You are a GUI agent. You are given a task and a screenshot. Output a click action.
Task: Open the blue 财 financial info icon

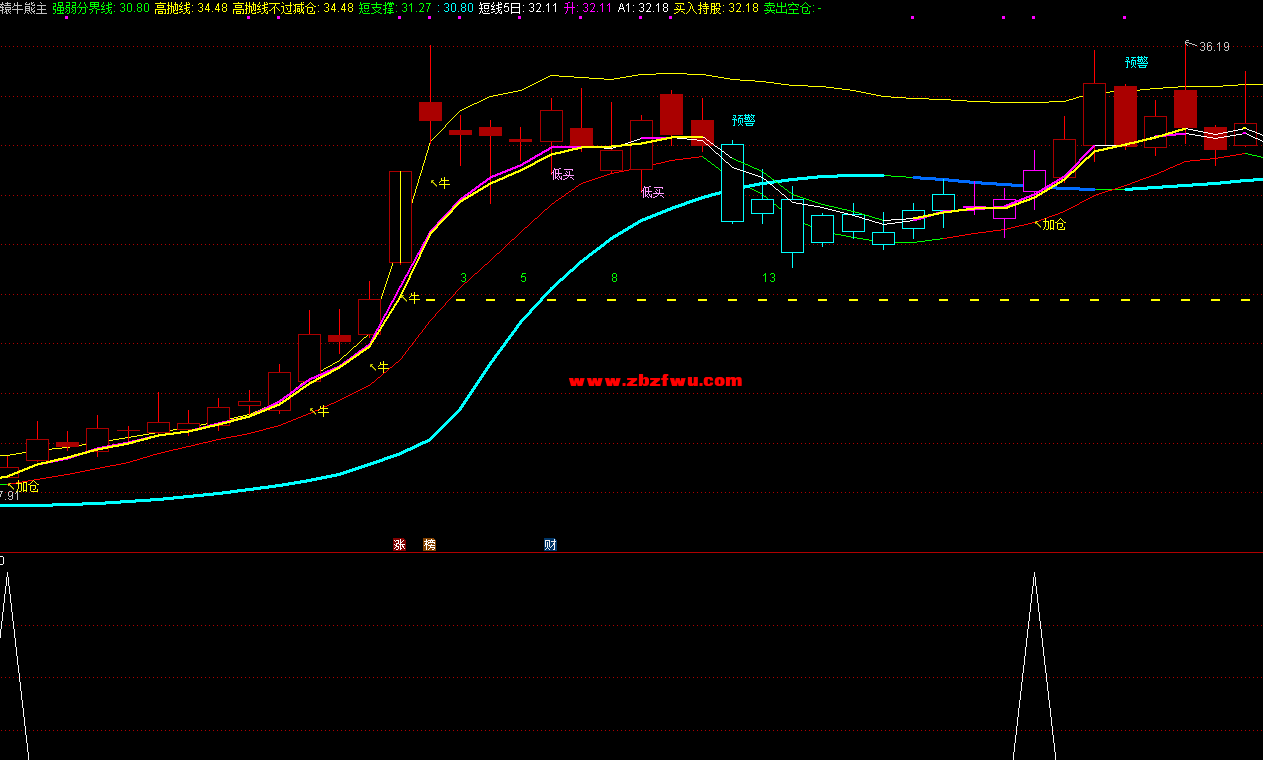tap(550, 545)
